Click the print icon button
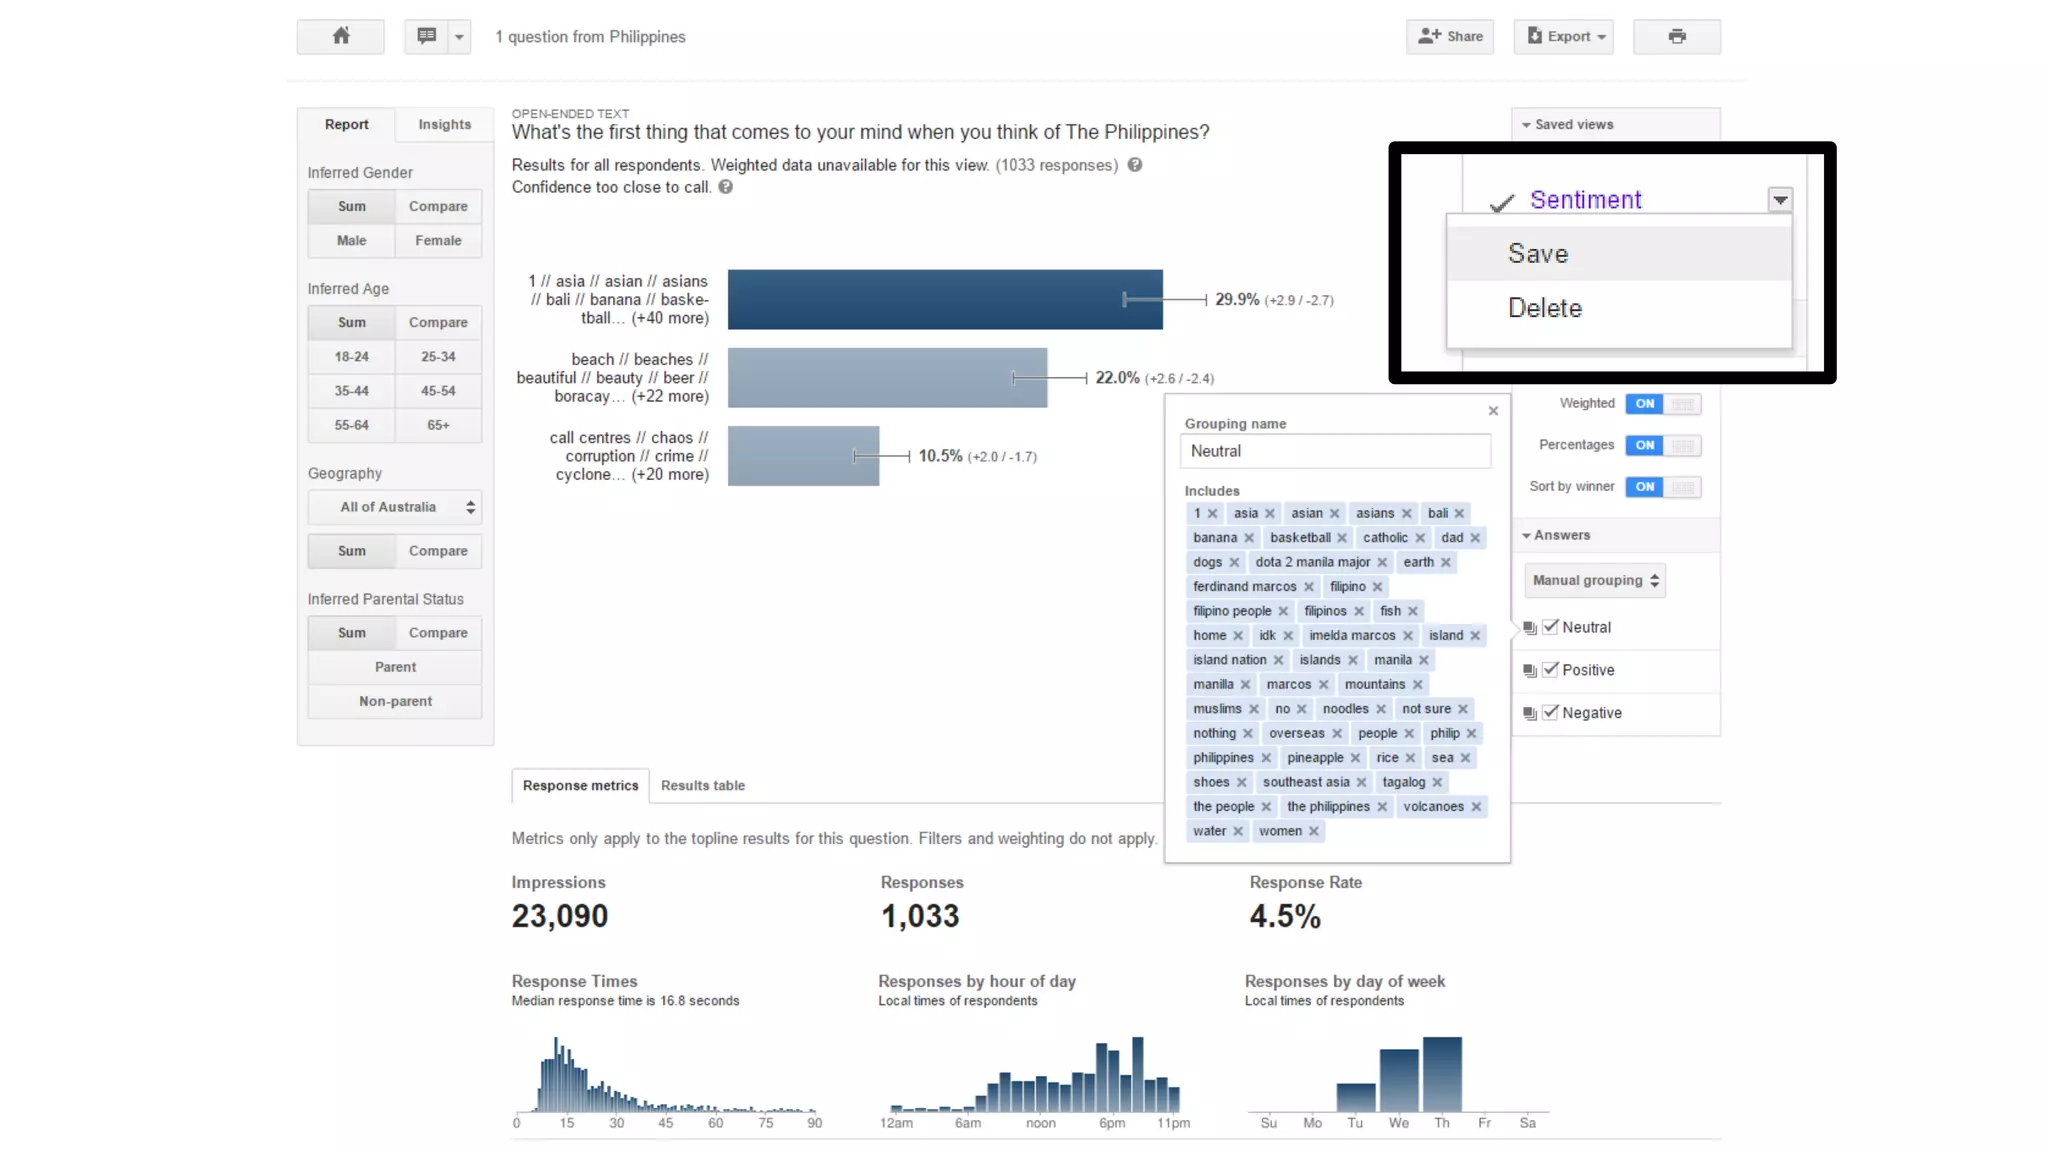This screenshot has height=1152, width=2048. pyautogui.click(x=1677, y=37)
